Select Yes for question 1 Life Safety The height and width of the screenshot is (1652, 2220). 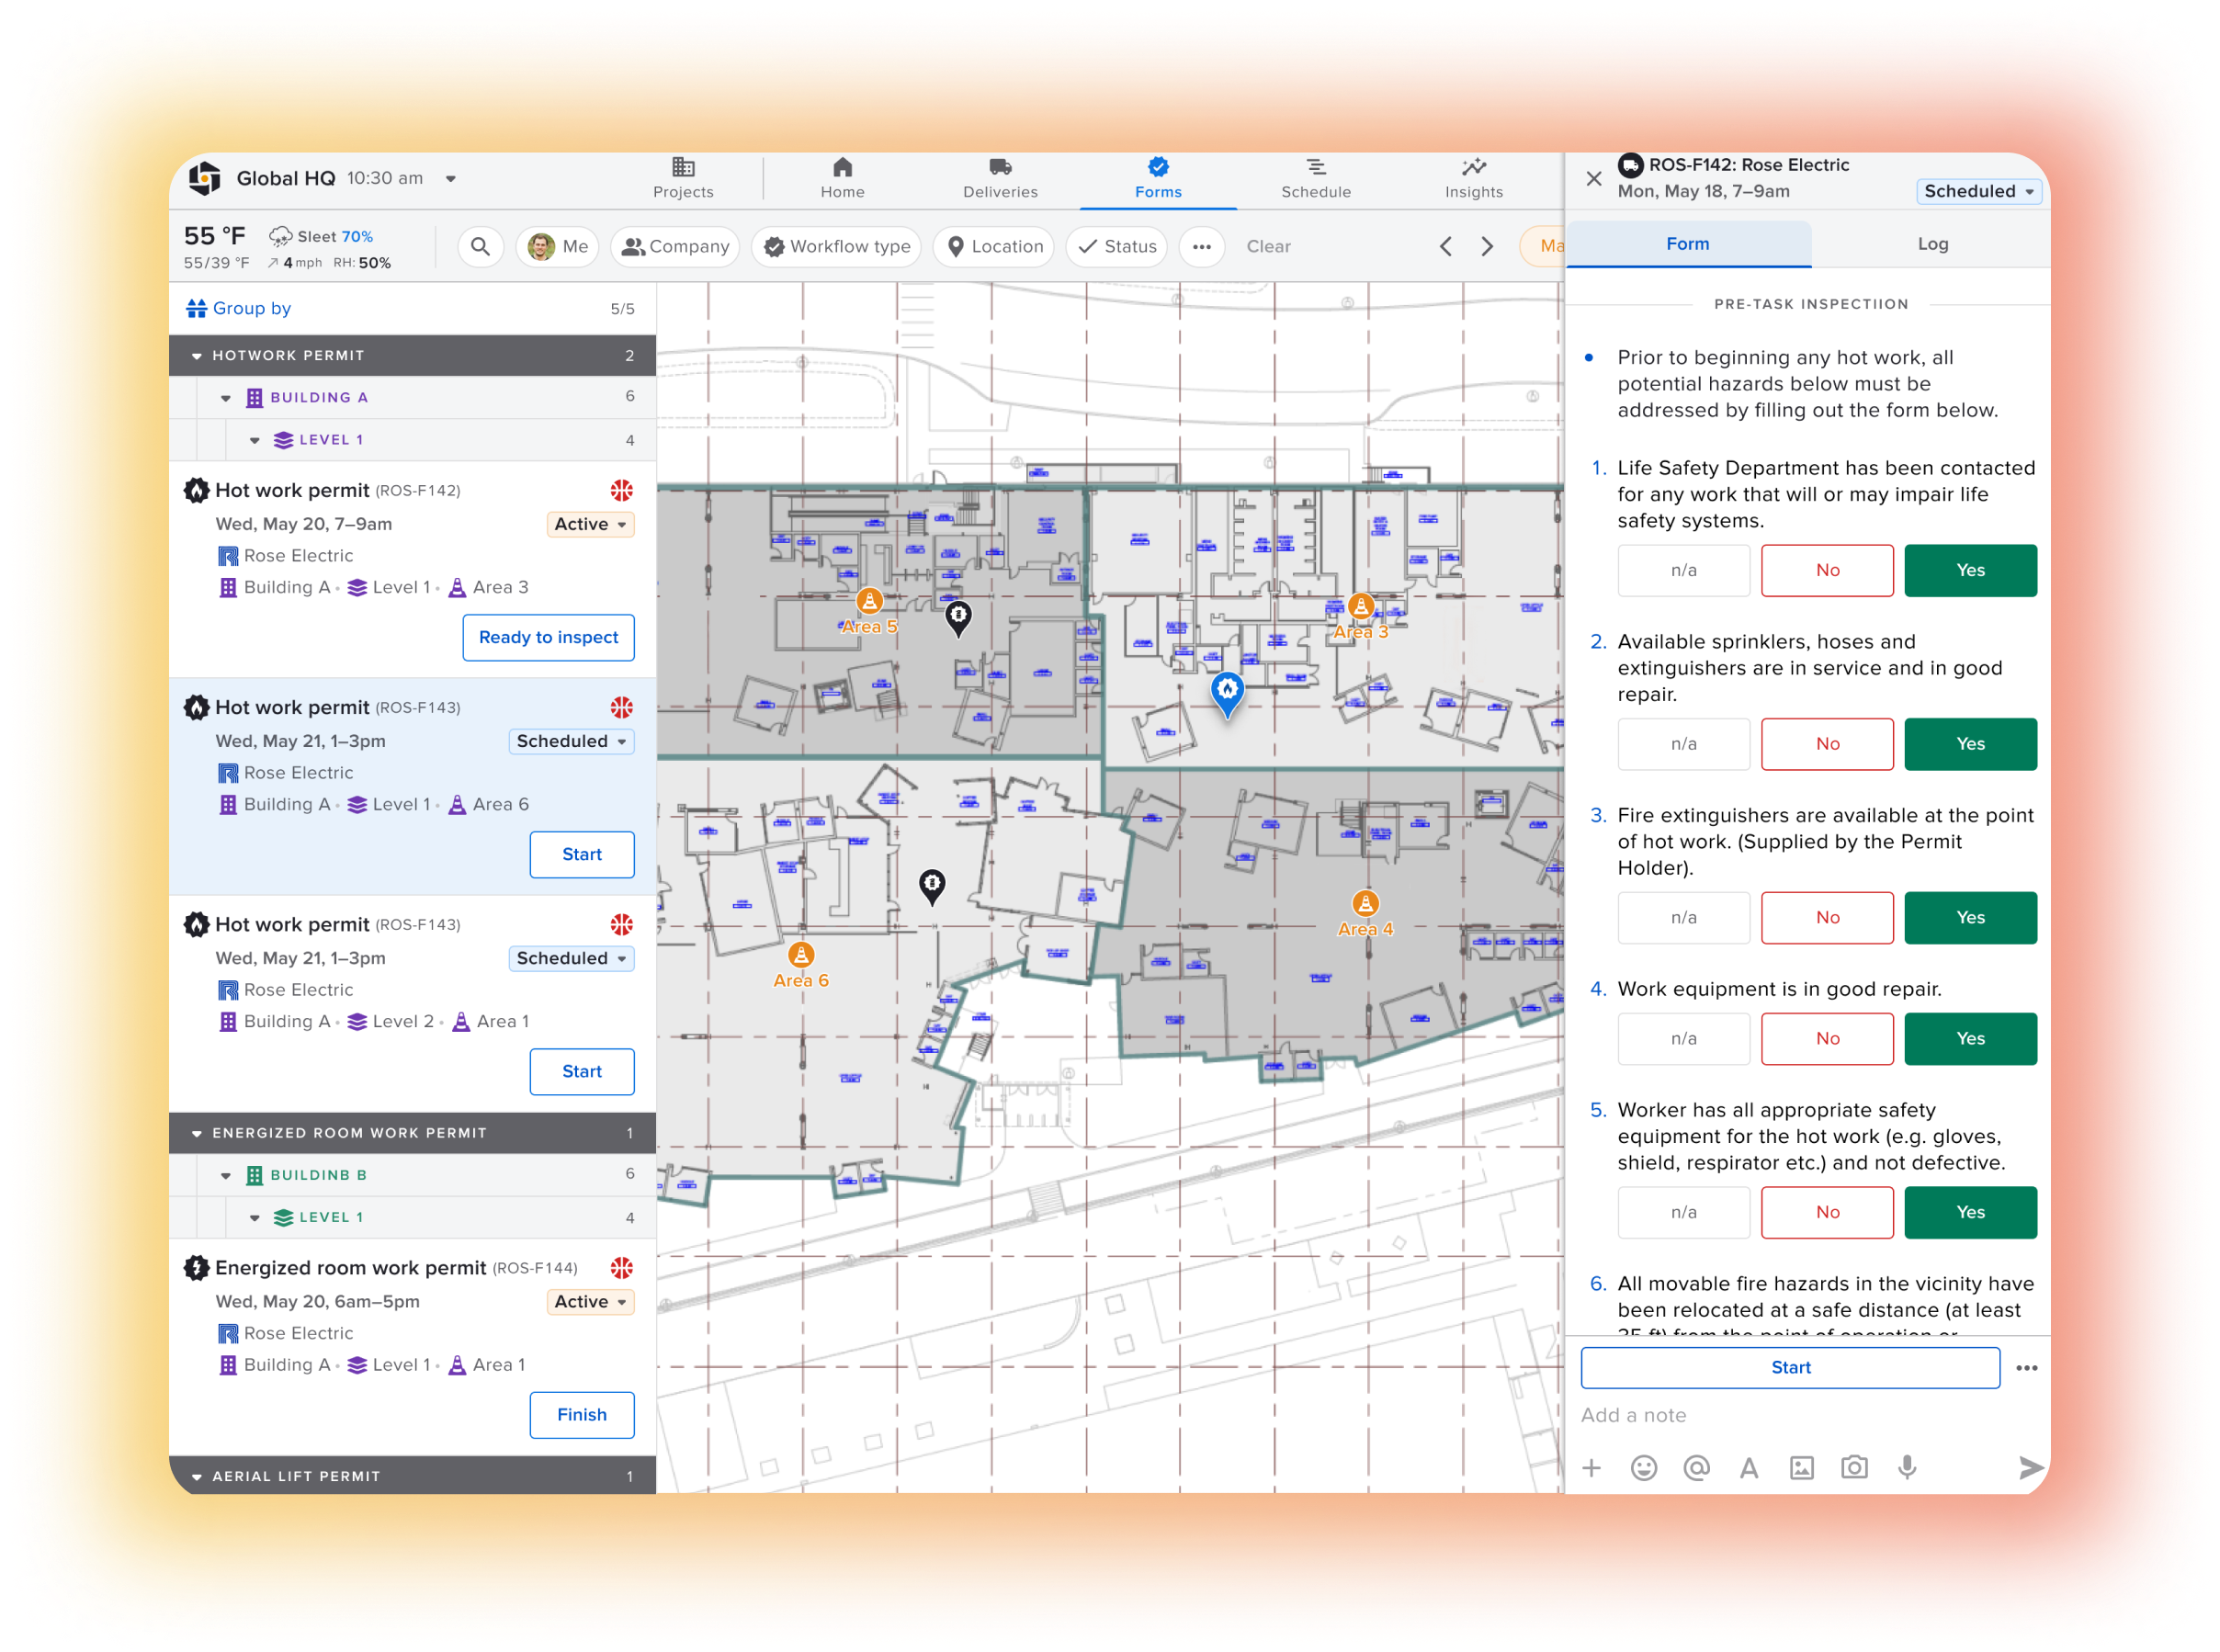click(1969, 570)
